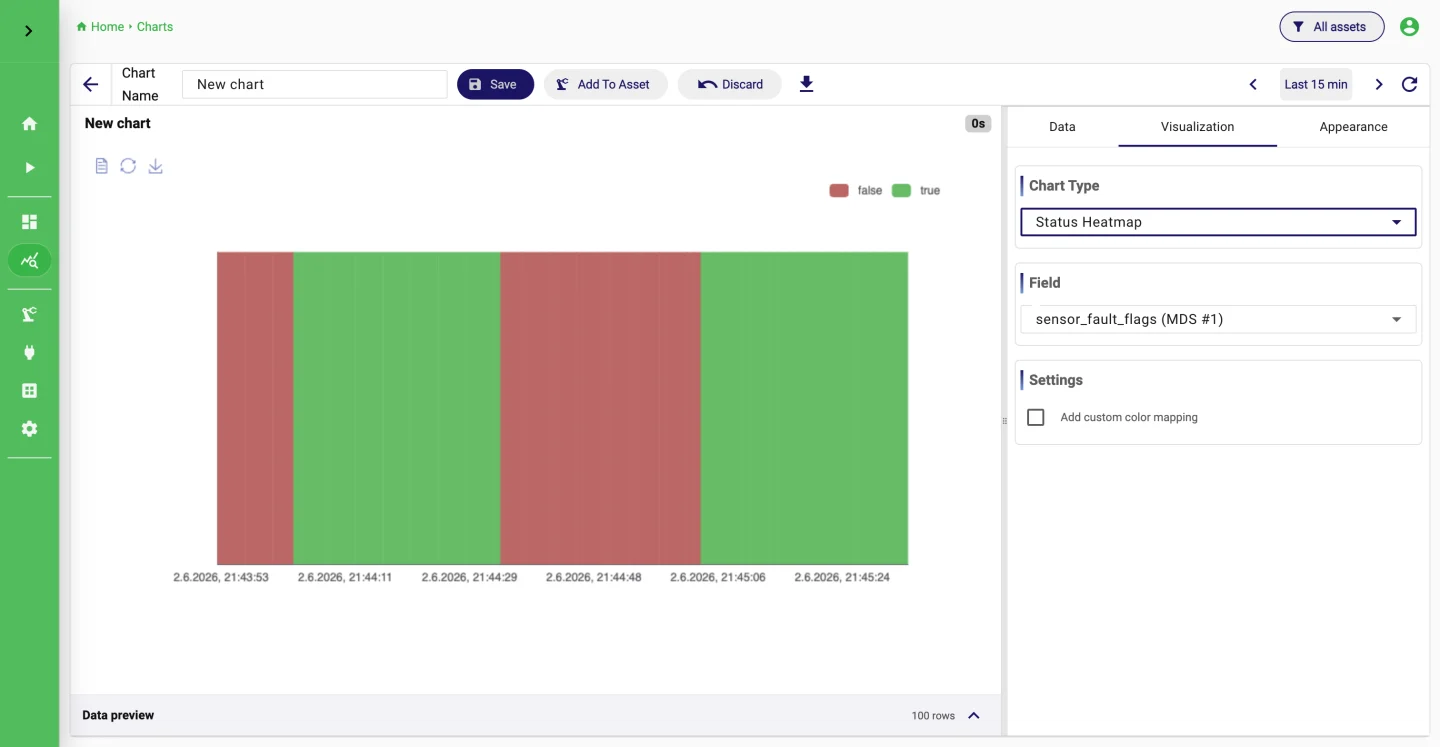Open the connector plug icon in sidebar
The height and width of the screenshot is (747, 1440).
[x=29, y=352]
